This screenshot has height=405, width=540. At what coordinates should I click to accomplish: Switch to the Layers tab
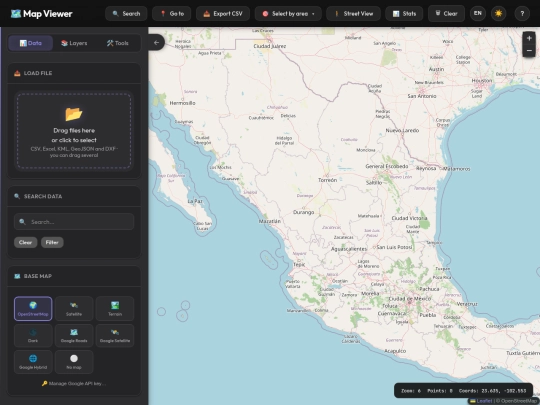74,43
